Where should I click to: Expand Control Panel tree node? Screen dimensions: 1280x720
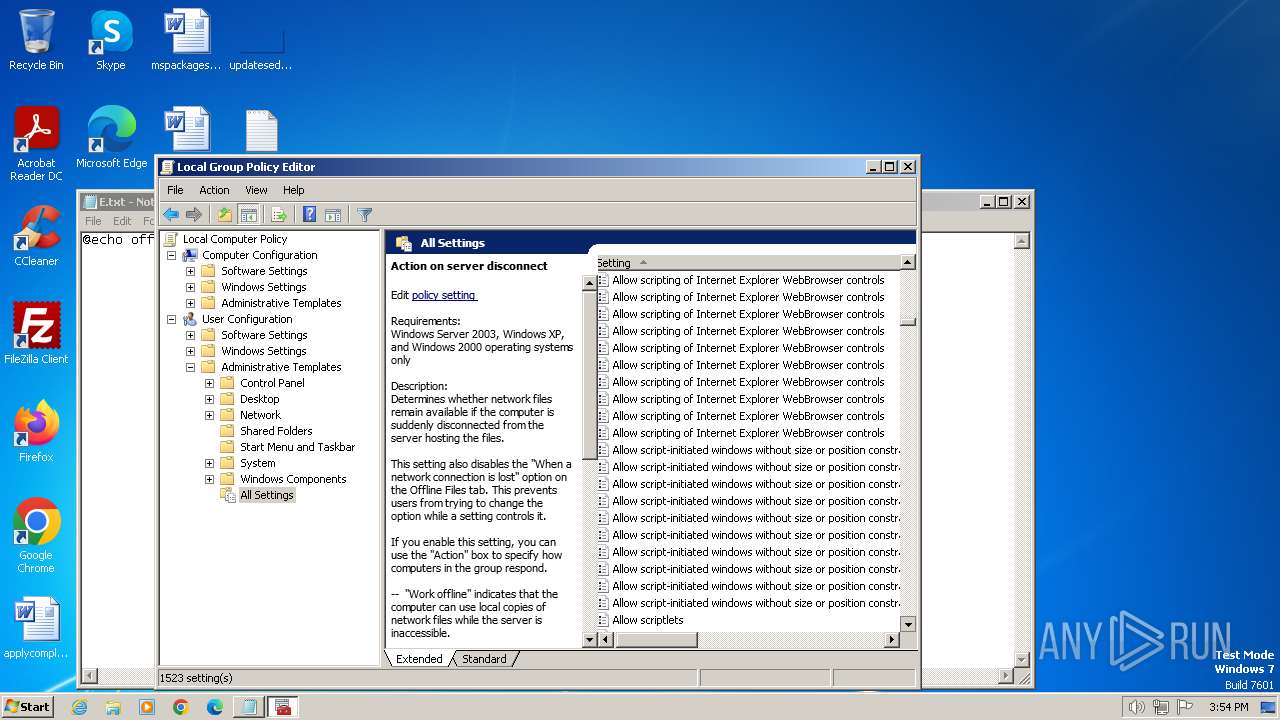(209, 383)
